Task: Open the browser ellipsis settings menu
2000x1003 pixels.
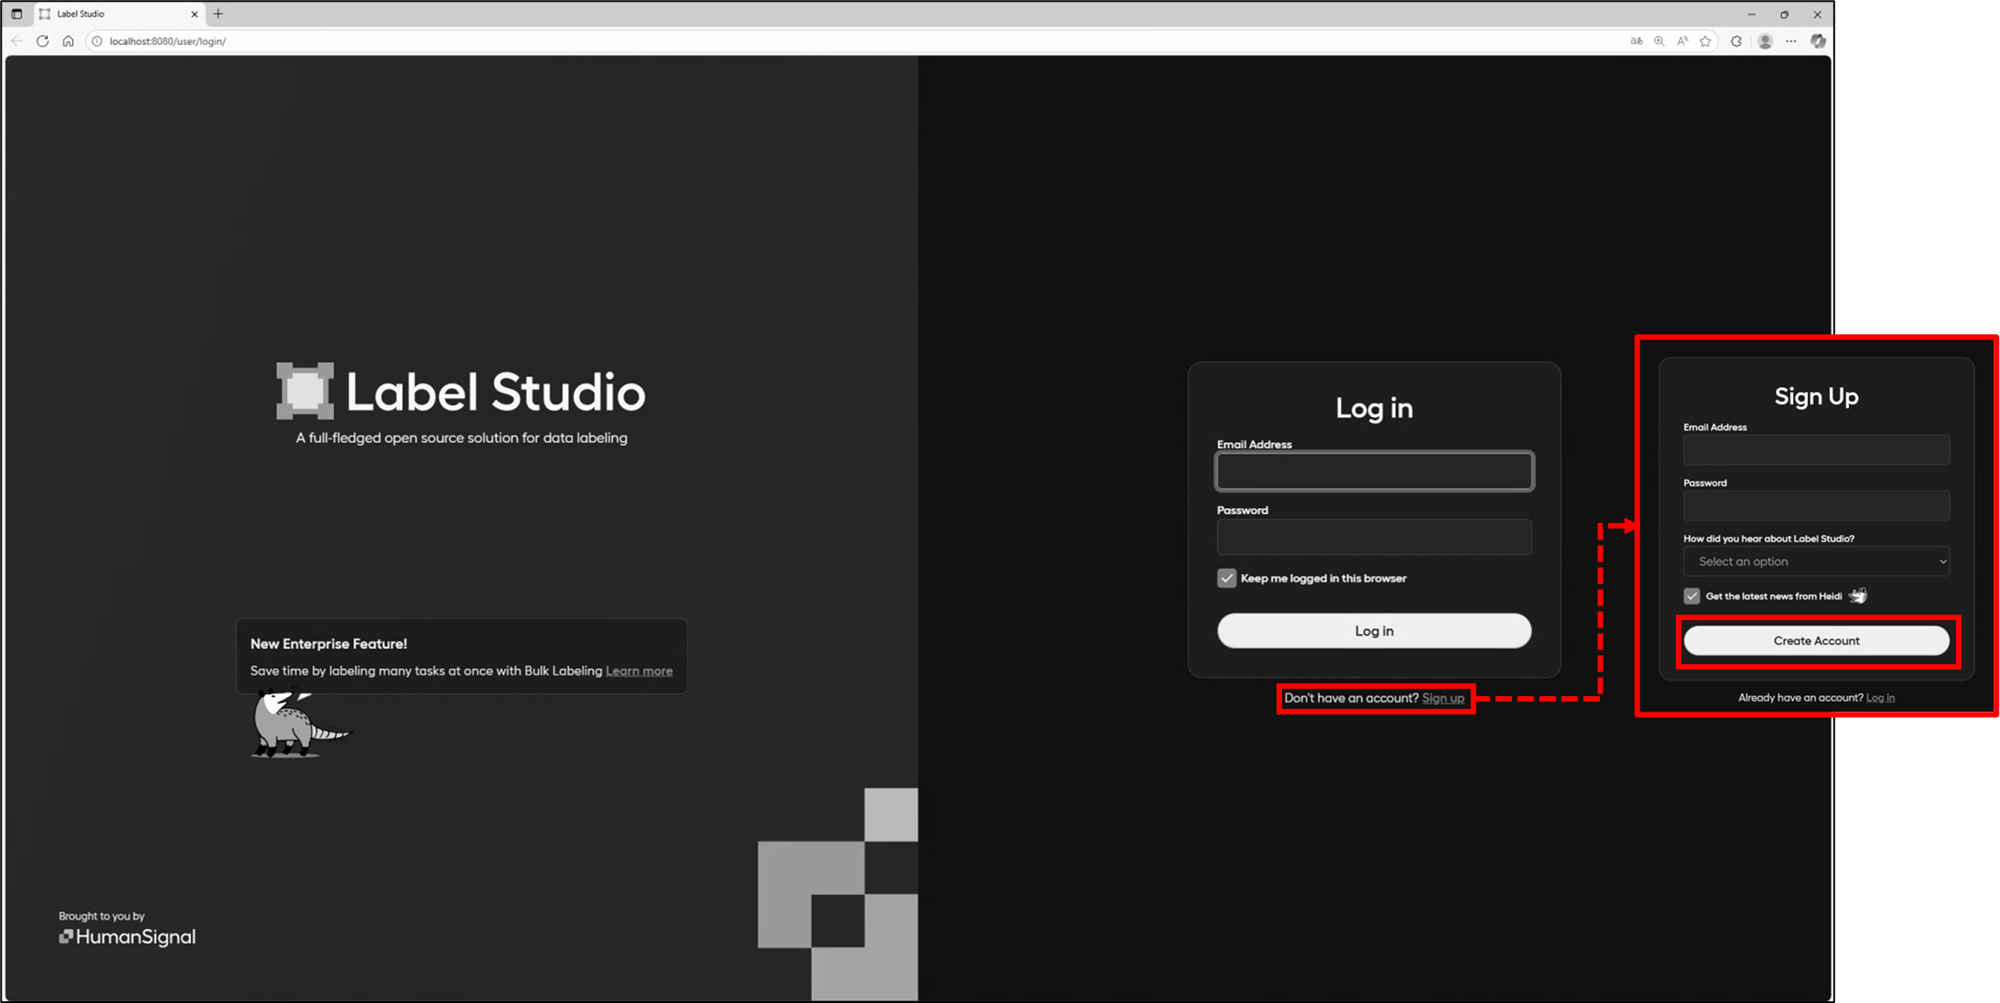Action: [x=1791, y=41]
